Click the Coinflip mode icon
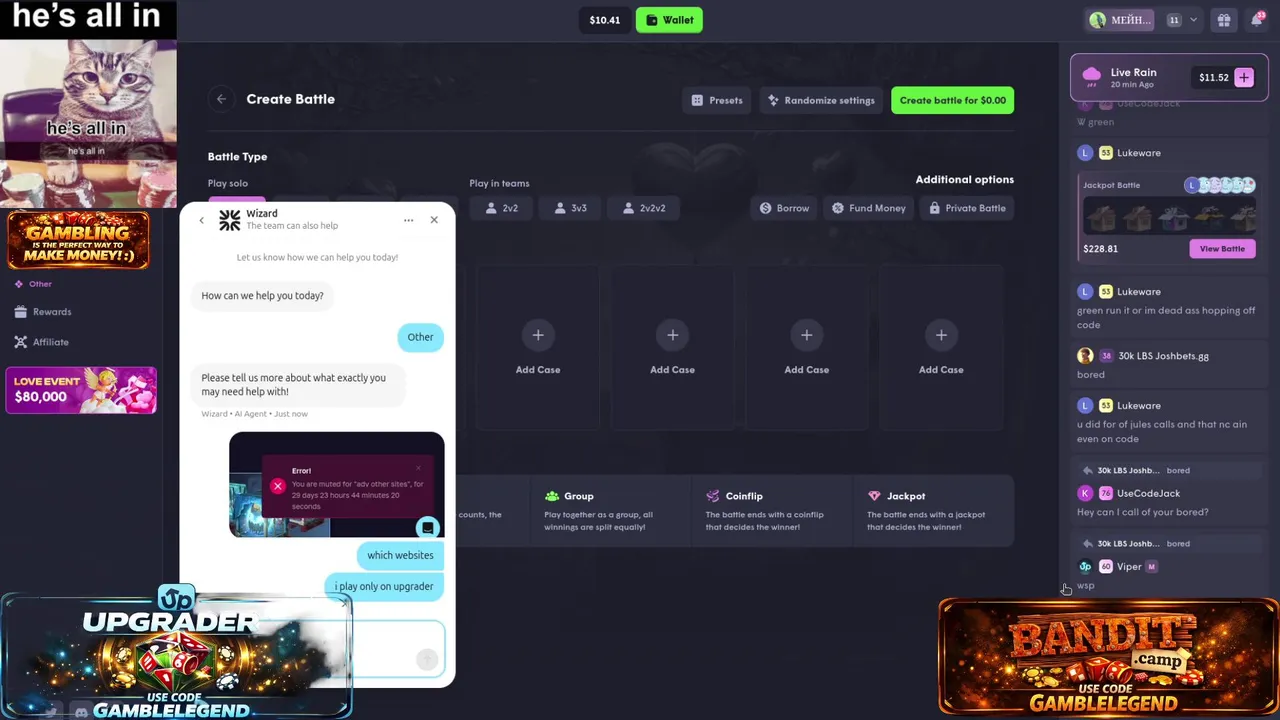The image size is (1280, 720). 712,496
